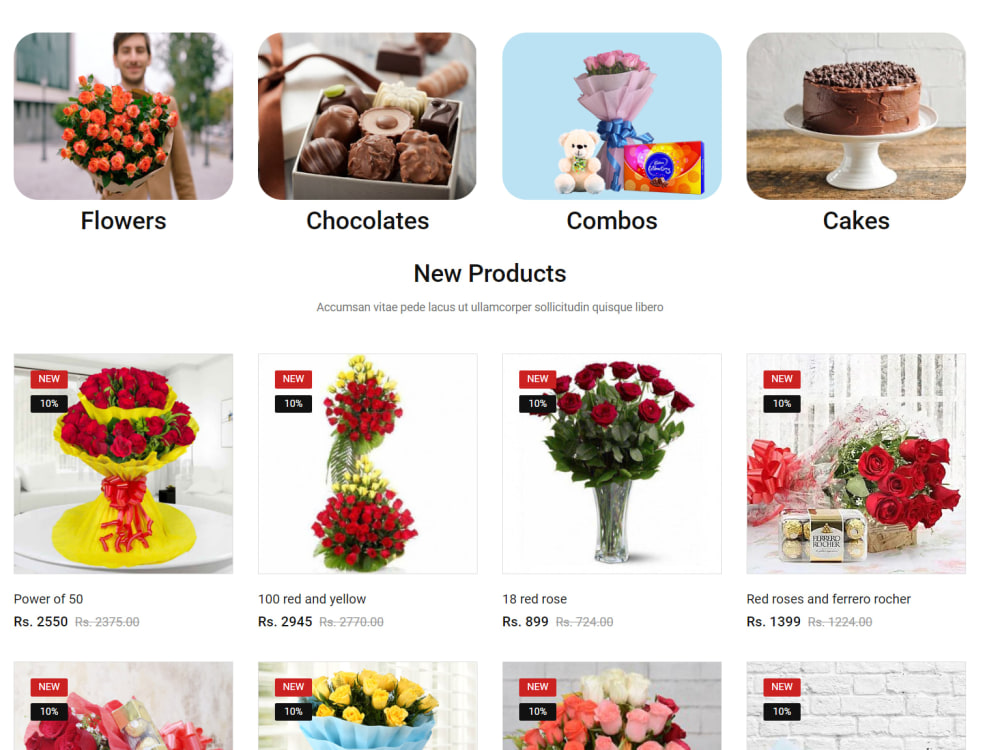The image size is (1000, 750).
Task: Click the Power of 50 product title
Action: pyautogui.click(x=48, y=599)
